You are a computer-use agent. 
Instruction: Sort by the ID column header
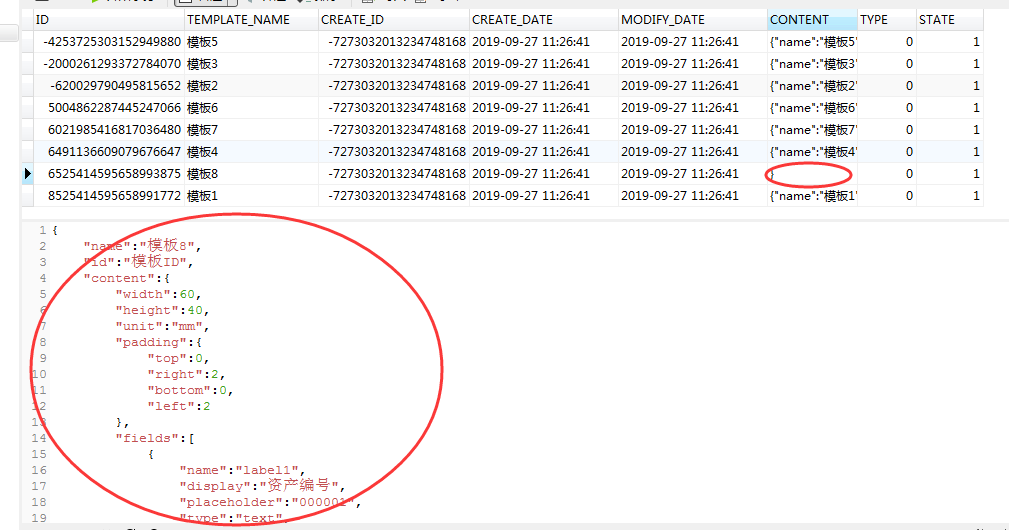(109, 20)
